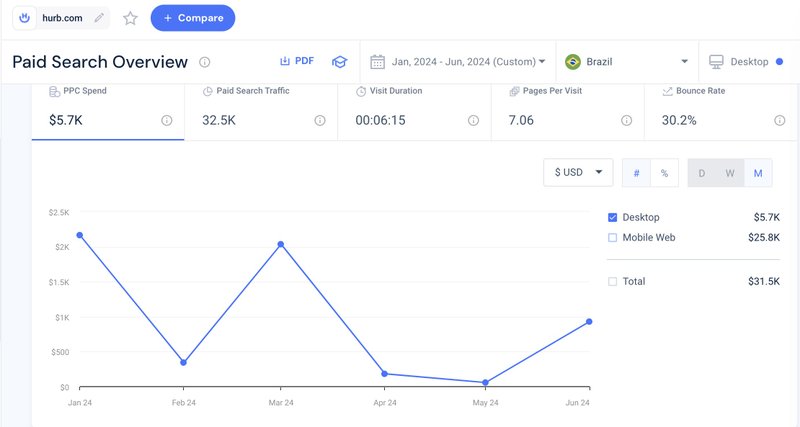Click the hurb.com site favicon
Image resolution: width=800 pixels, height=427 pixels.
click(x=24, y=18)
